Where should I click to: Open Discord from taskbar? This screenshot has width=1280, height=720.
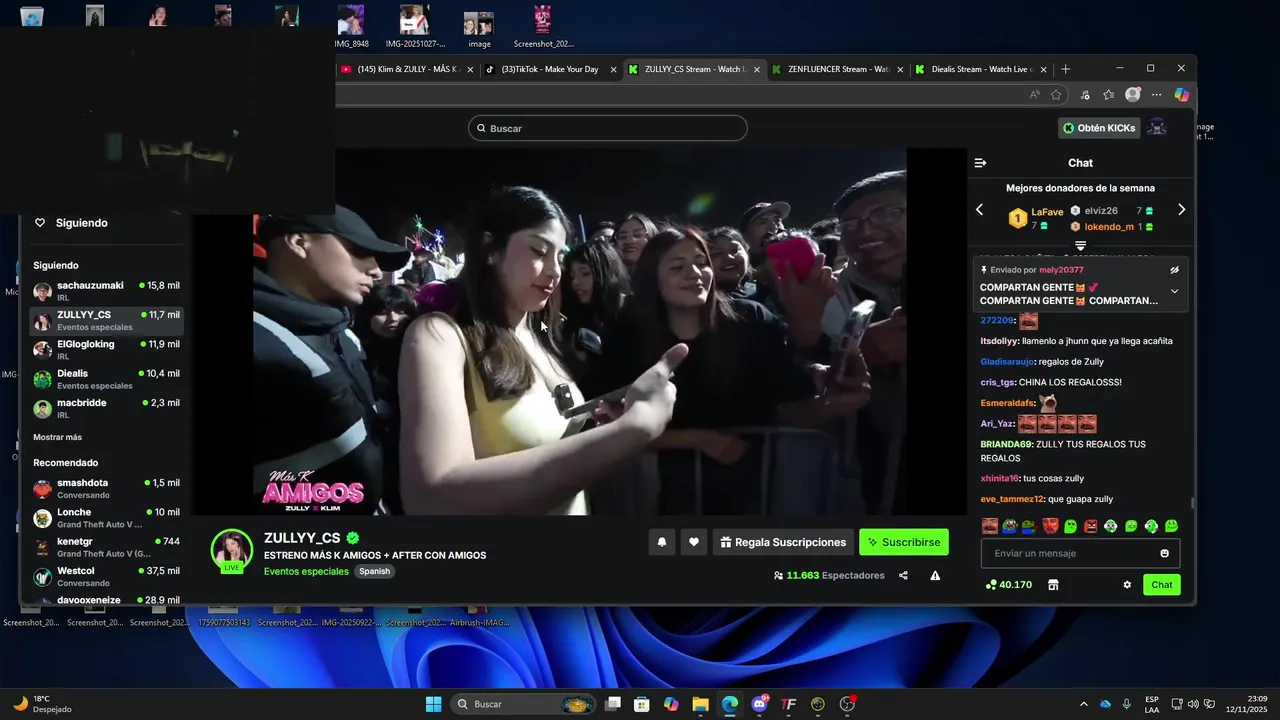click(x=759, y=704)
